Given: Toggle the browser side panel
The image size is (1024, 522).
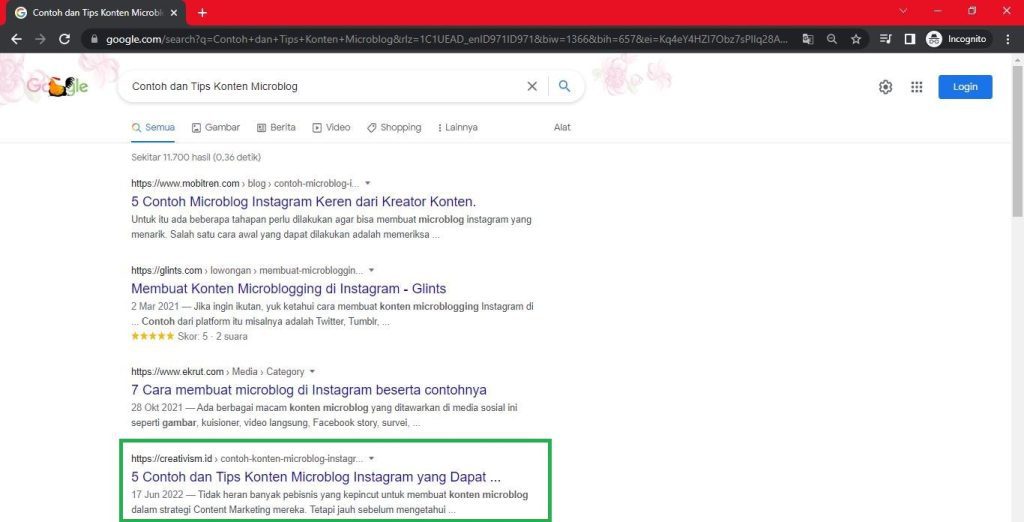Looking at the screenshot, I should click(909, 39).
